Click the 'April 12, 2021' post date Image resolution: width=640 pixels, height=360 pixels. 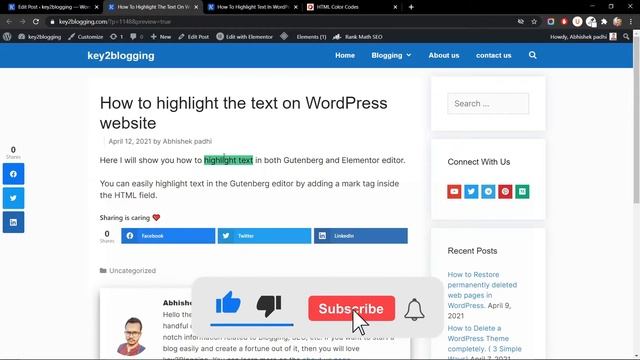pos(130,141)
